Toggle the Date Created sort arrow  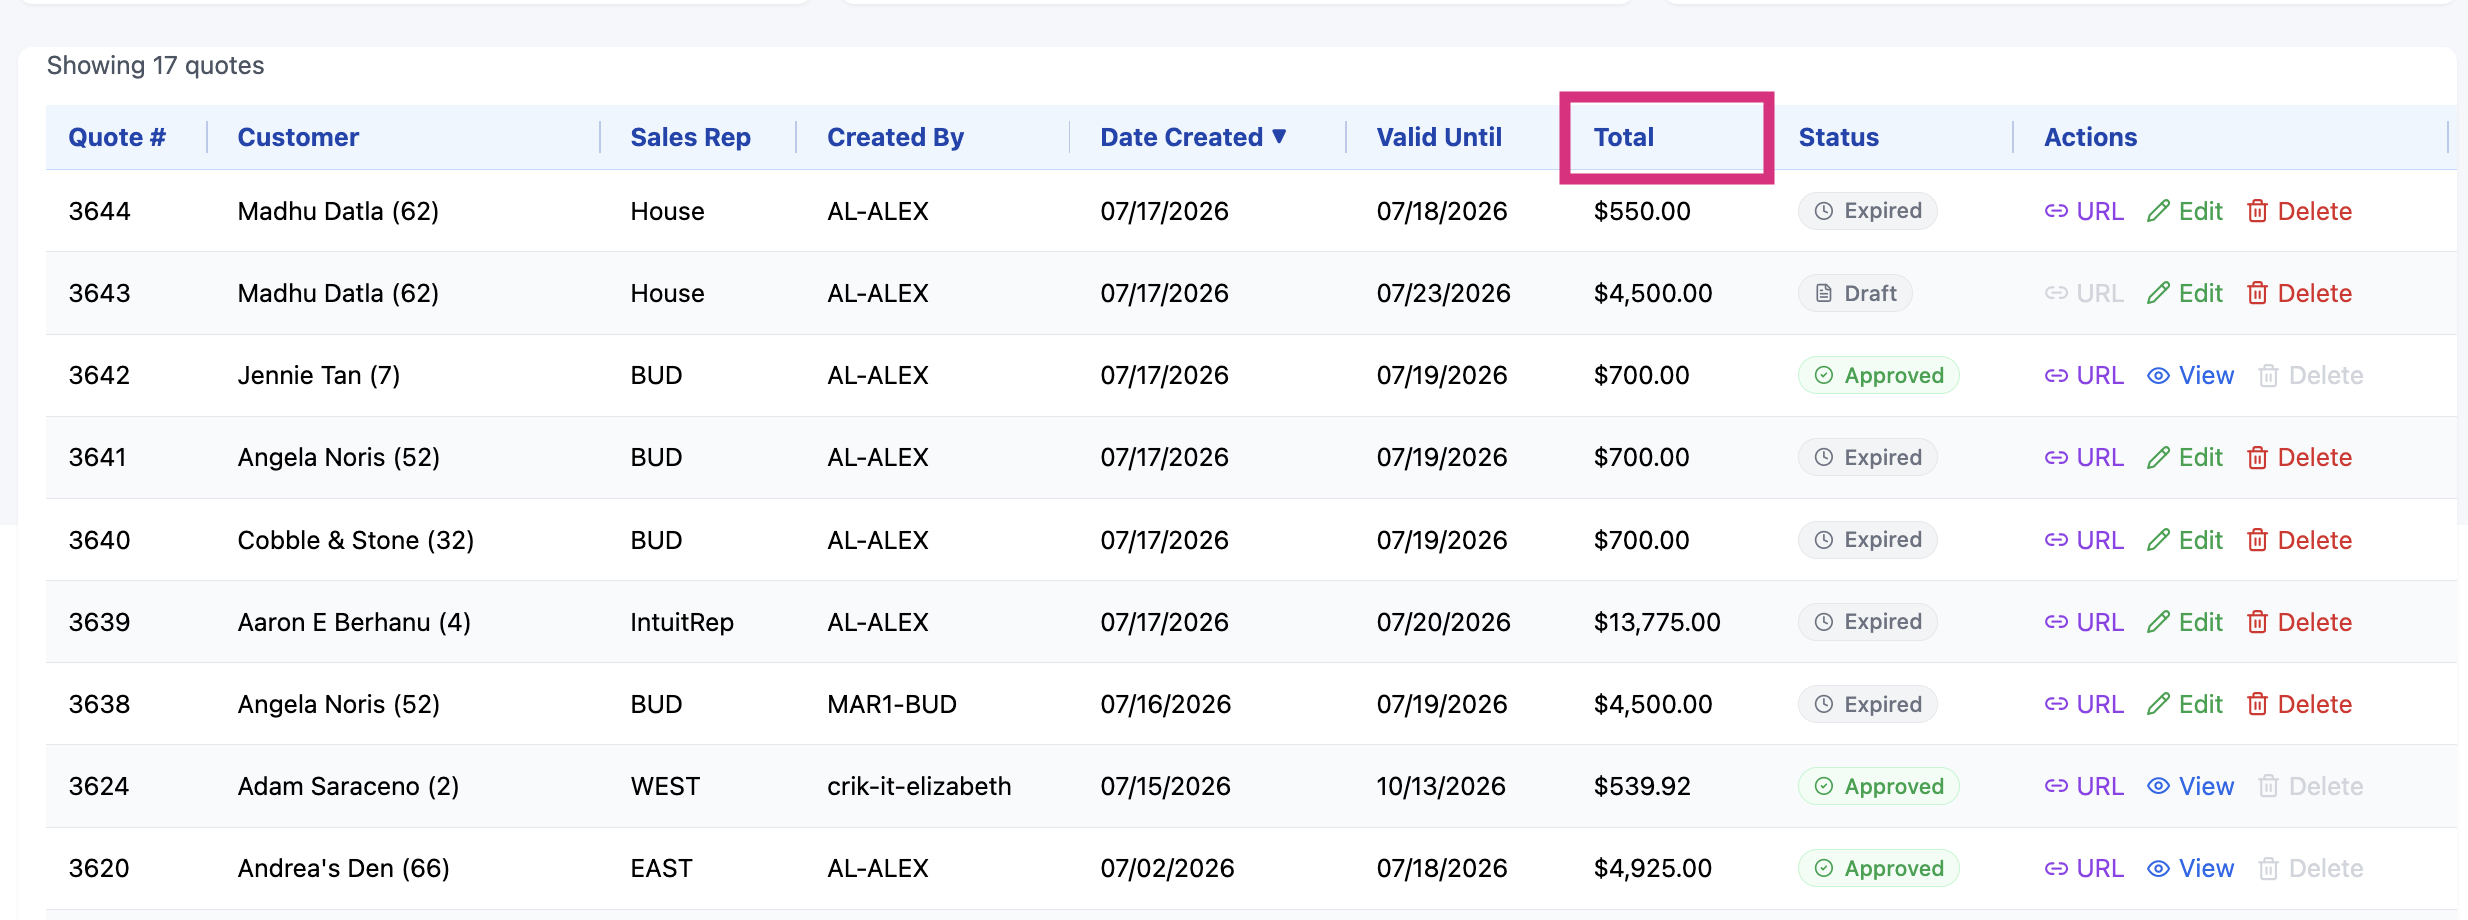[x=1279, y=136]
